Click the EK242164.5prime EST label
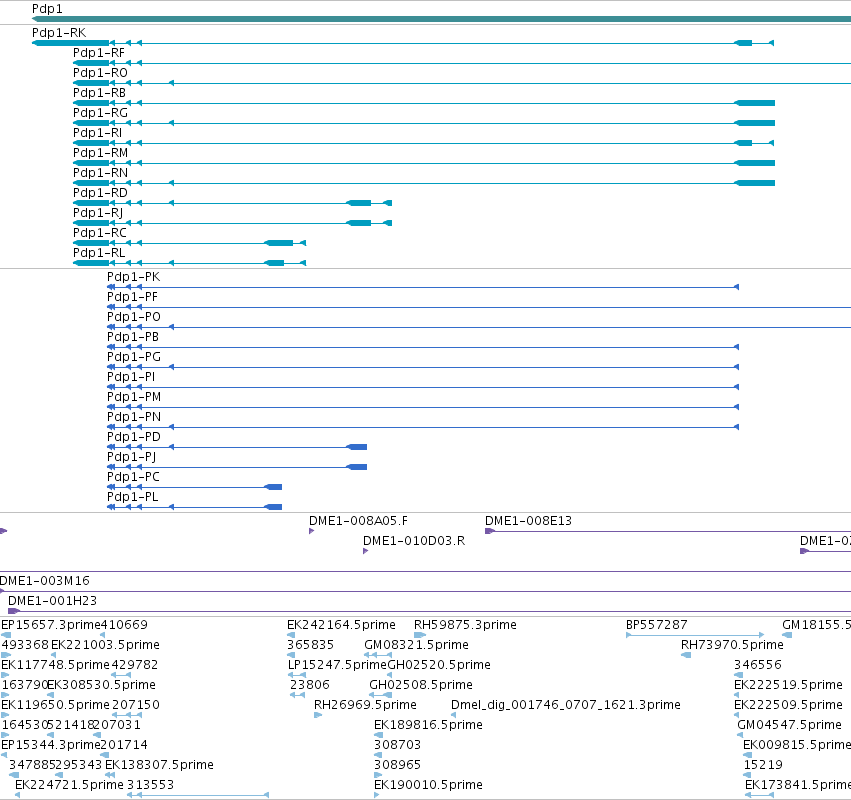851x800 pixels. 341,625
